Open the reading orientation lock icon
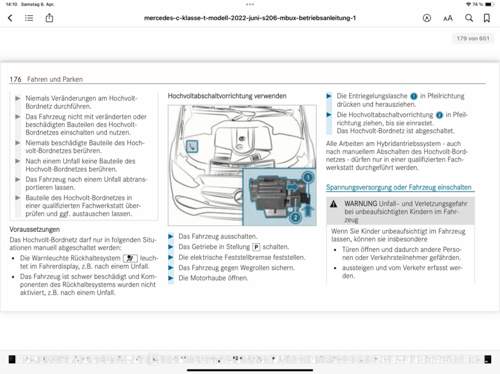 [427, 18]
